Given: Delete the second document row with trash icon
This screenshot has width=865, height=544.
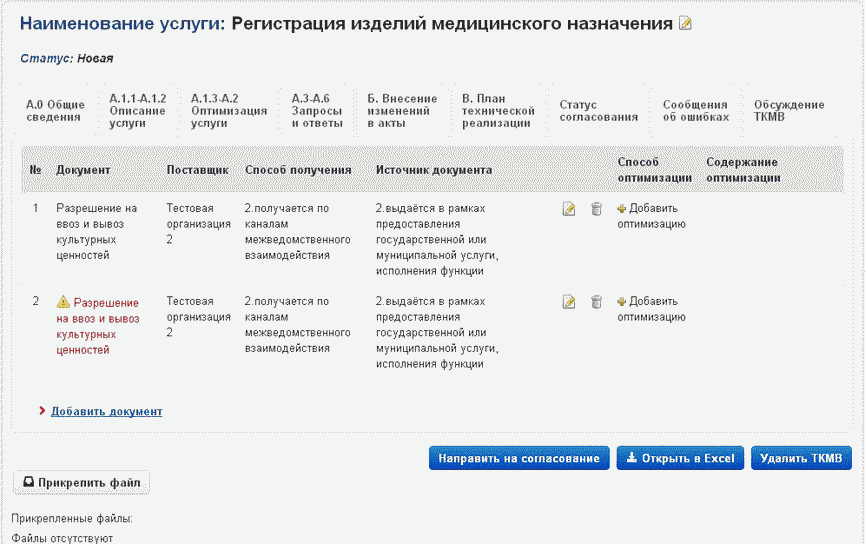Looking at the screenshot, I should coord(596,301).
